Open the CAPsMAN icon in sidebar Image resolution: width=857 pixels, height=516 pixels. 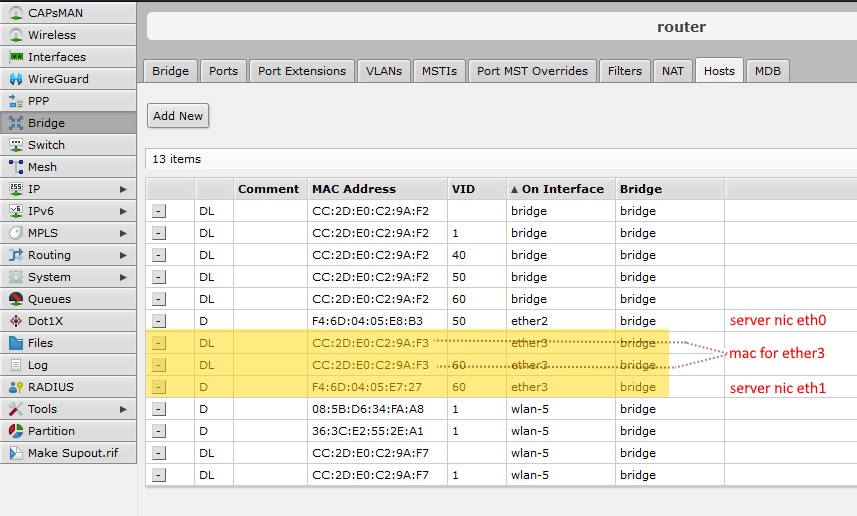click(x=16, y=13)
